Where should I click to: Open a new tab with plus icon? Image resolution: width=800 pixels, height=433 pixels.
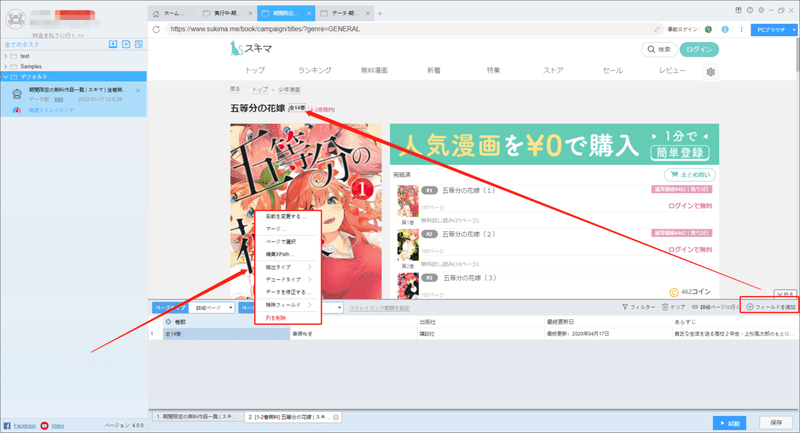[379, 14]
